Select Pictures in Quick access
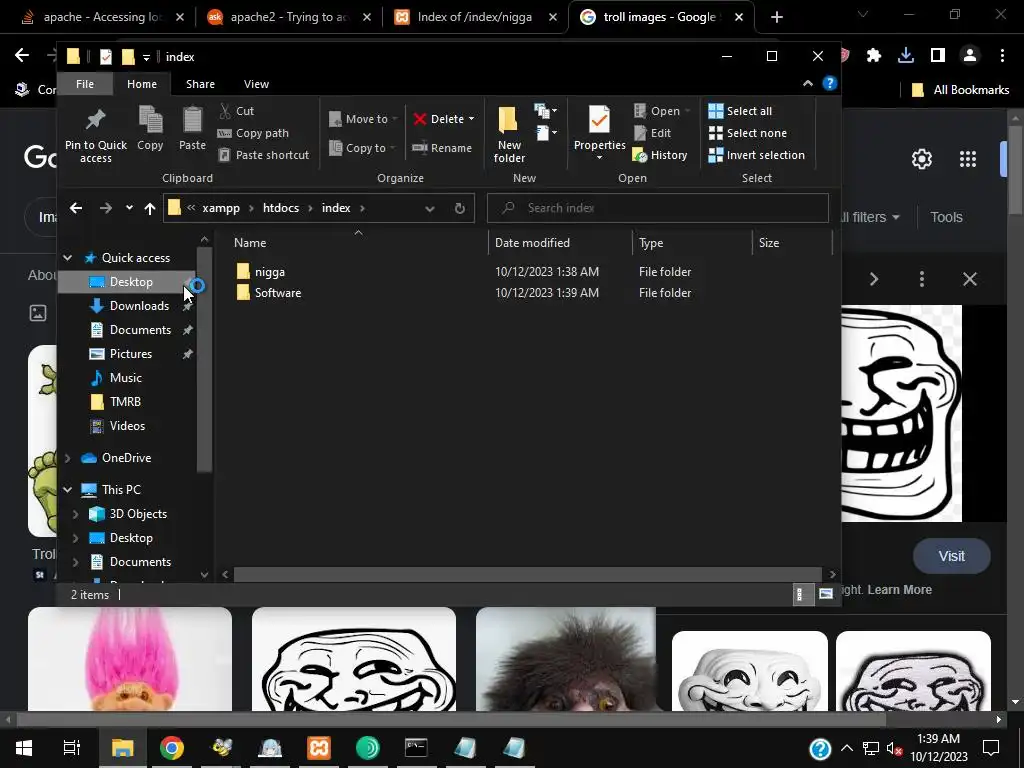Viewport: 1024px width, 768px height. click(131, 354)
